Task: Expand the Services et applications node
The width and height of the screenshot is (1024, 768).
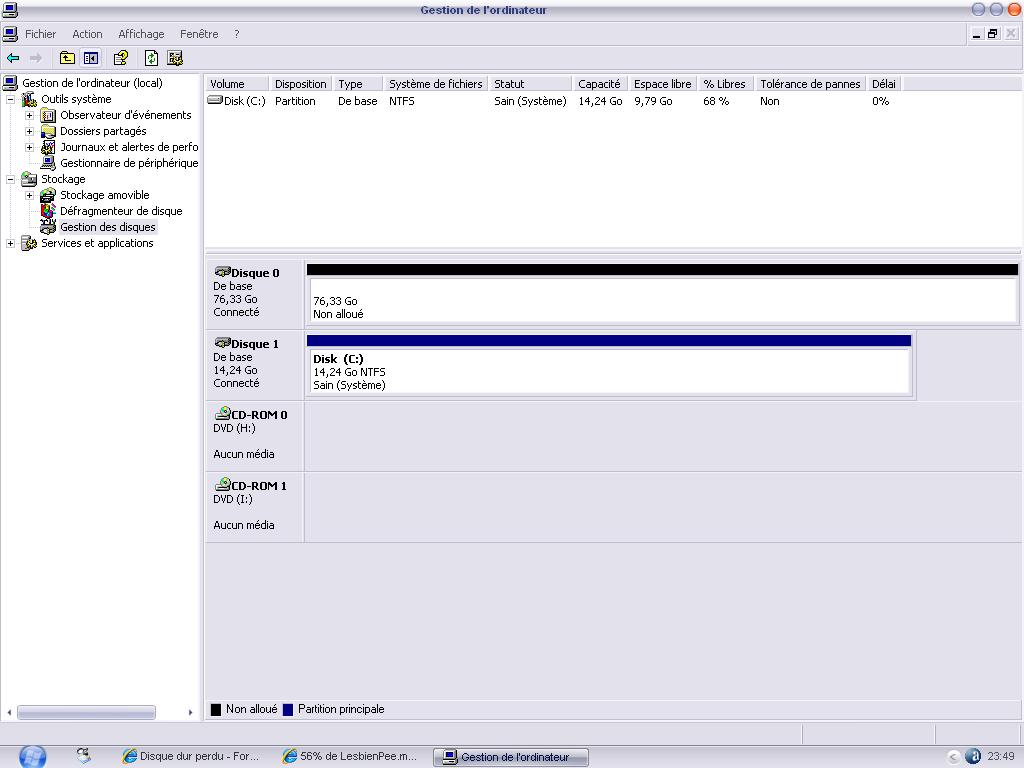Action: (x=11, y=243)
